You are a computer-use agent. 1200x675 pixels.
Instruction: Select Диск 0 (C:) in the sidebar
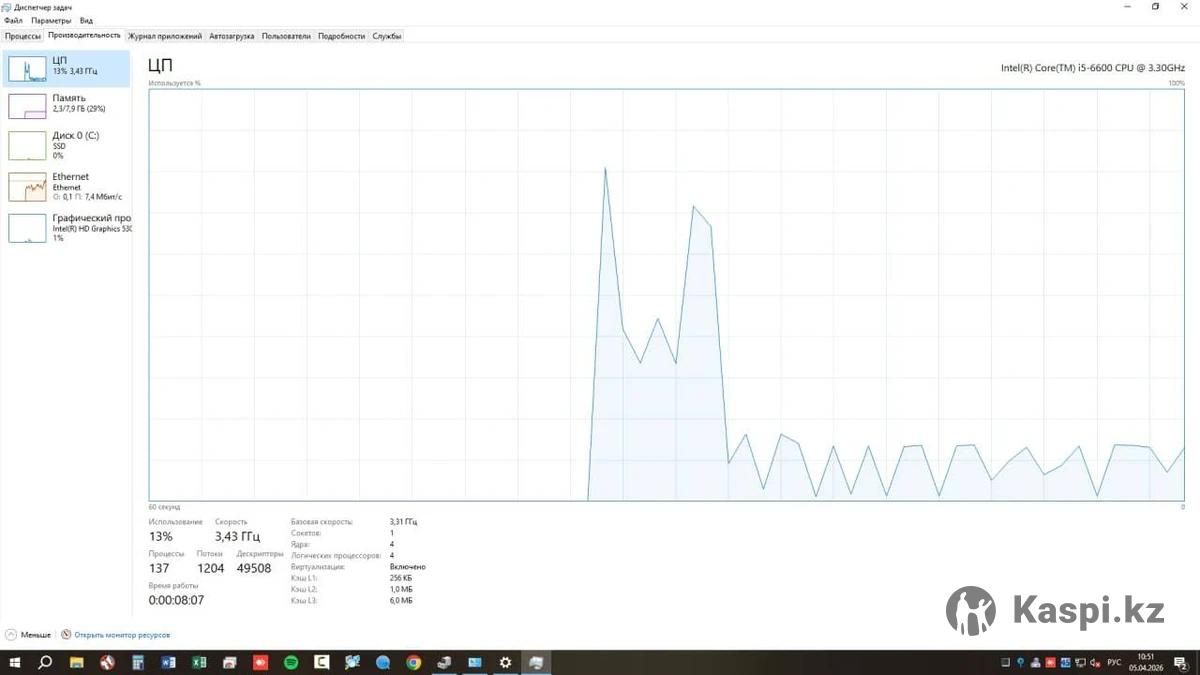tap(66, 145)
